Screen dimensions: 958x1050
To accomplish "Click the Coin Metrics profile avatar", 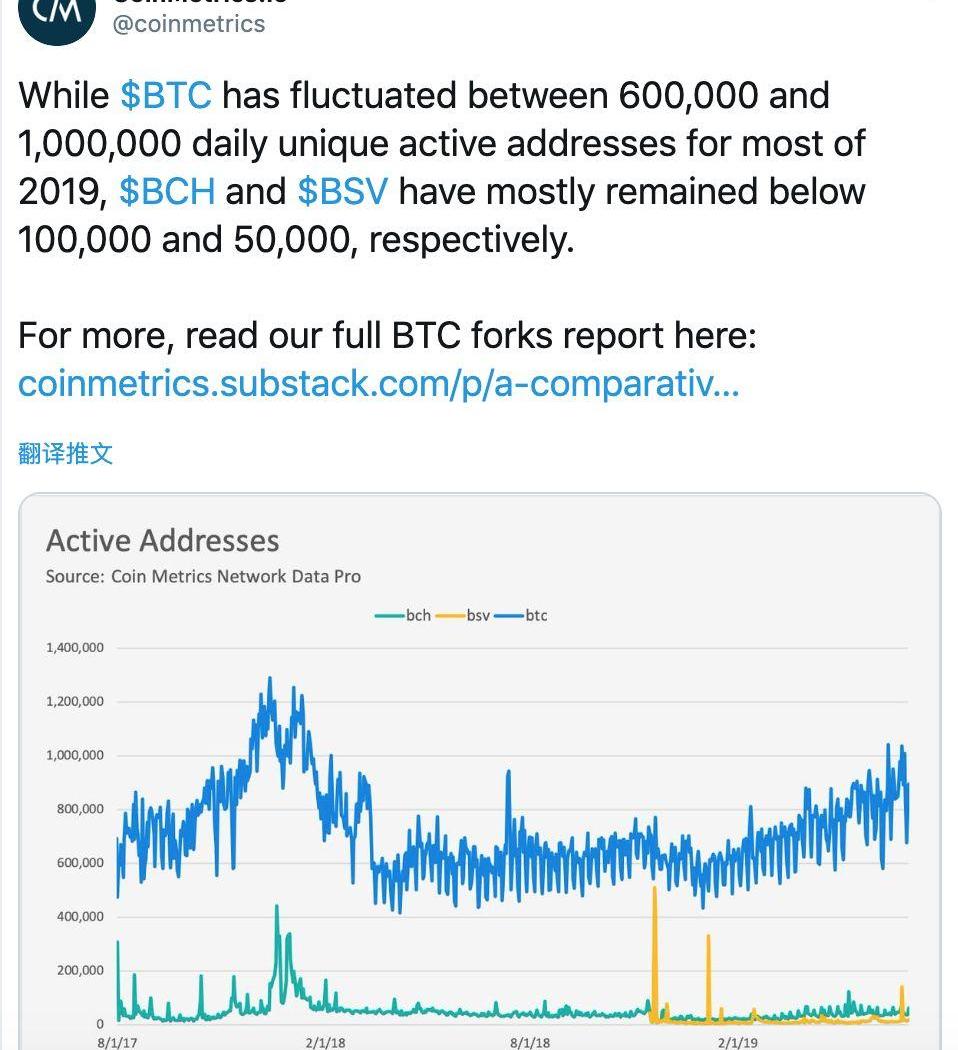I will pos(57,16).
